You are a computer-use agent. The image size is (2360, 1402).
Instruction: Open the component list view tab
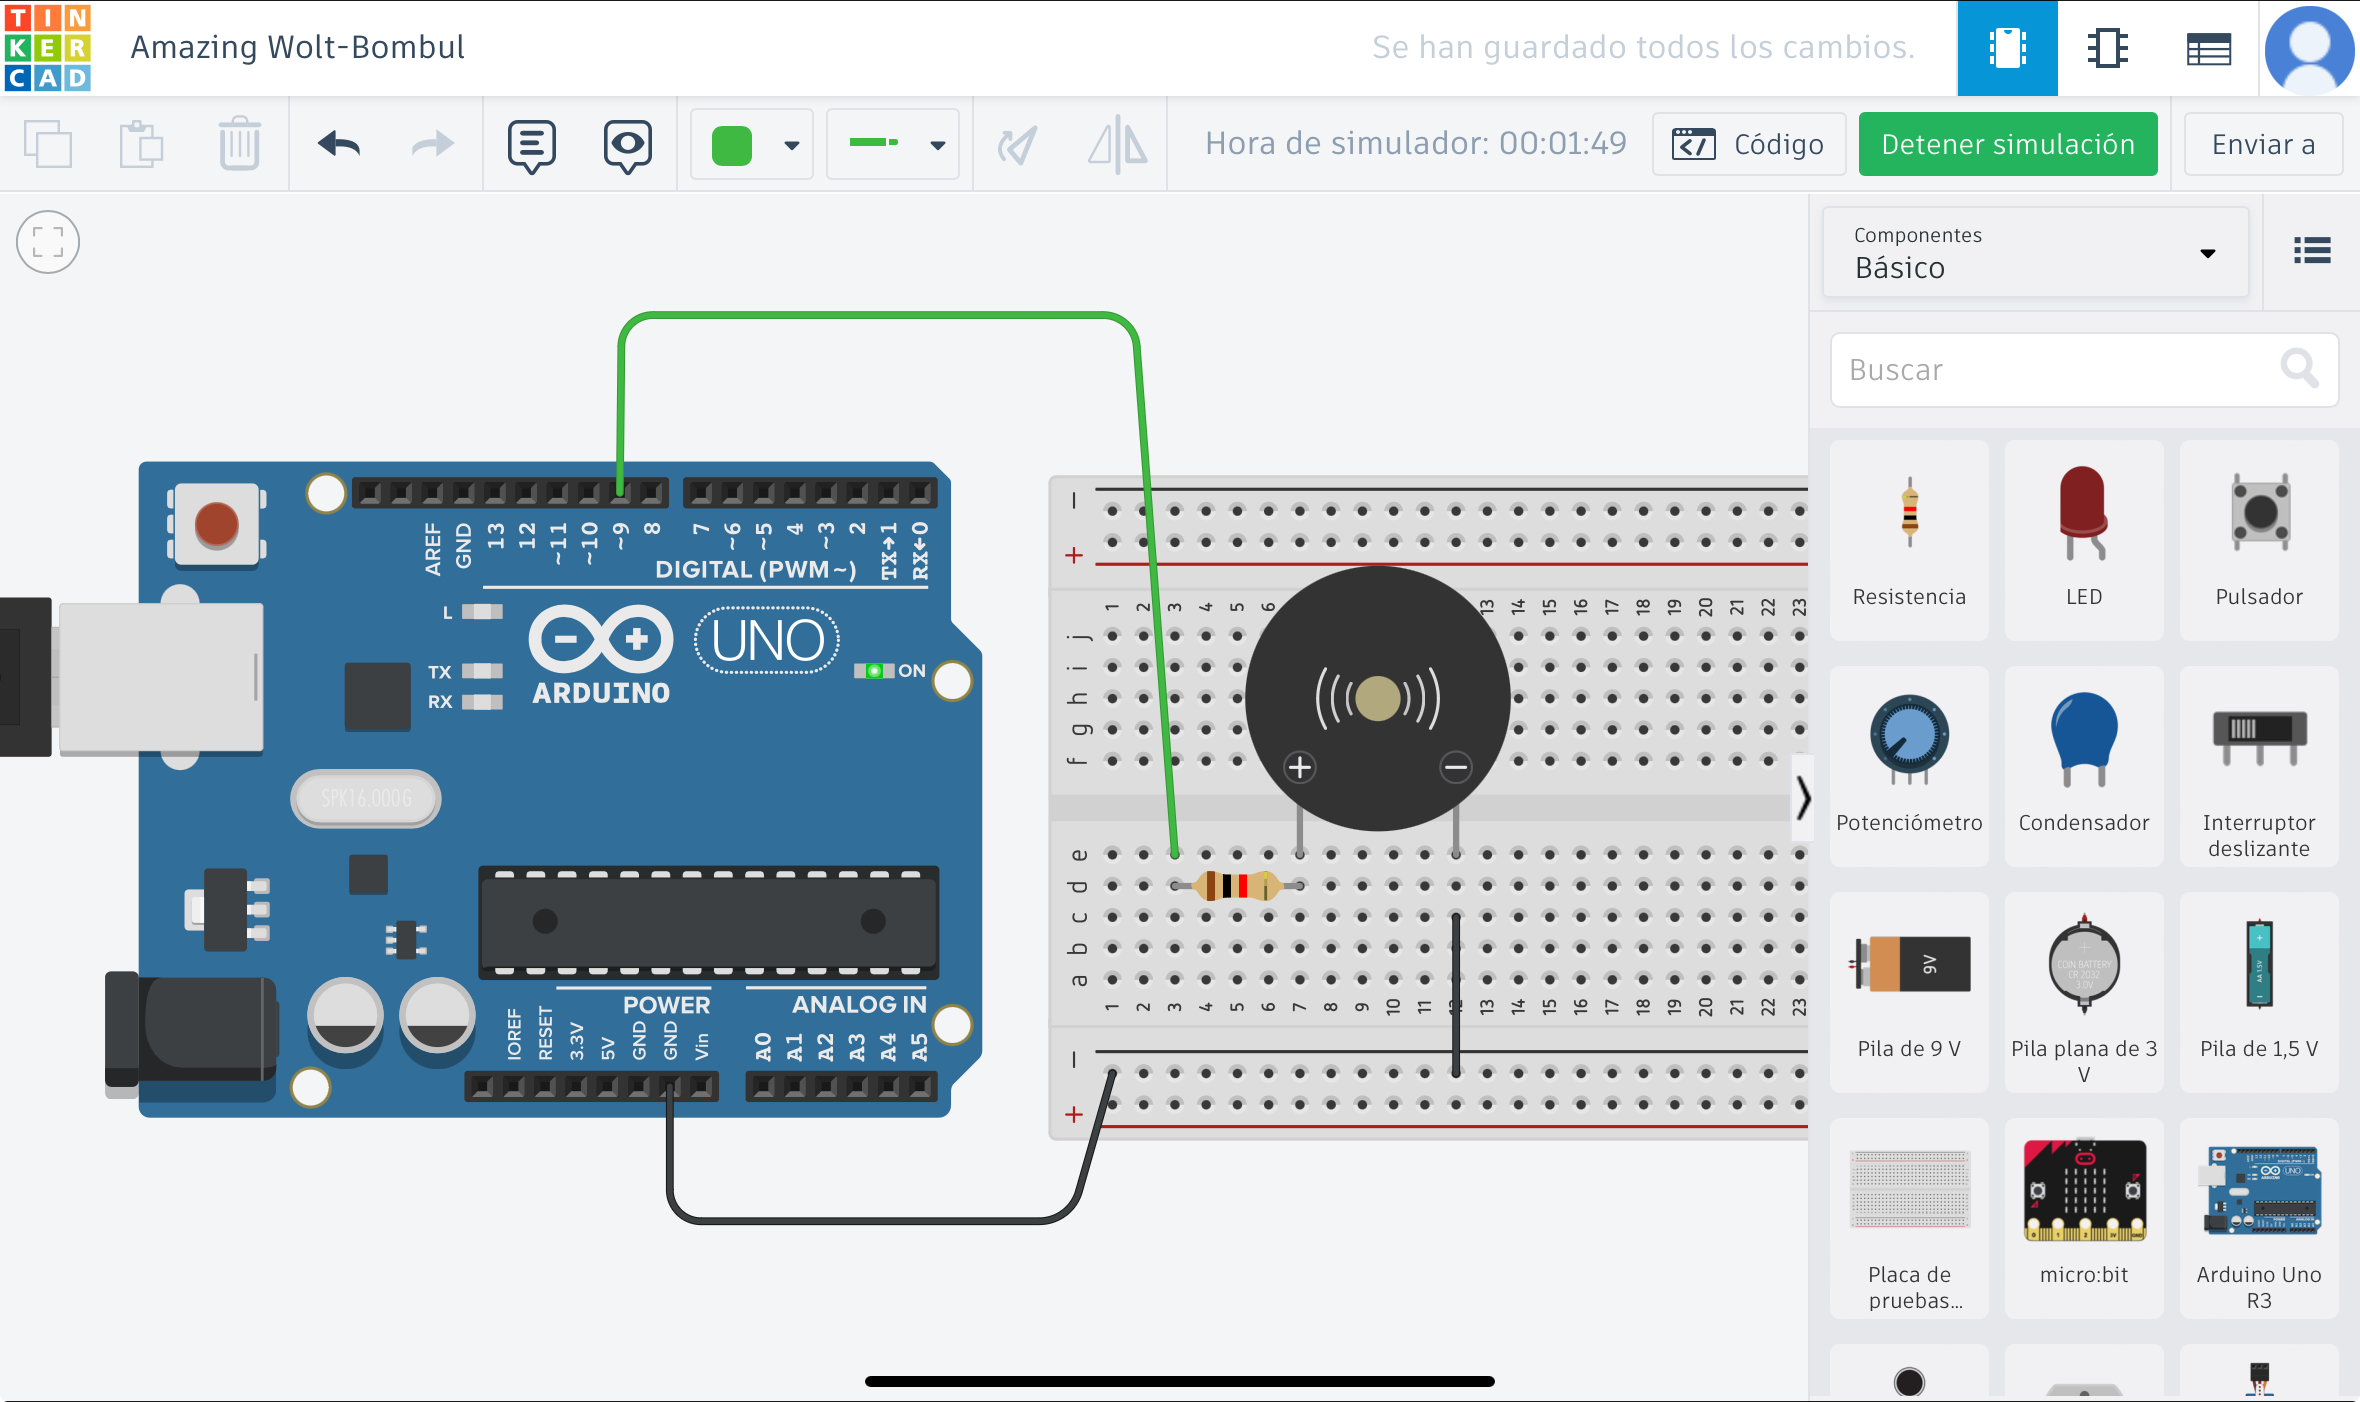click(2208, 48)
